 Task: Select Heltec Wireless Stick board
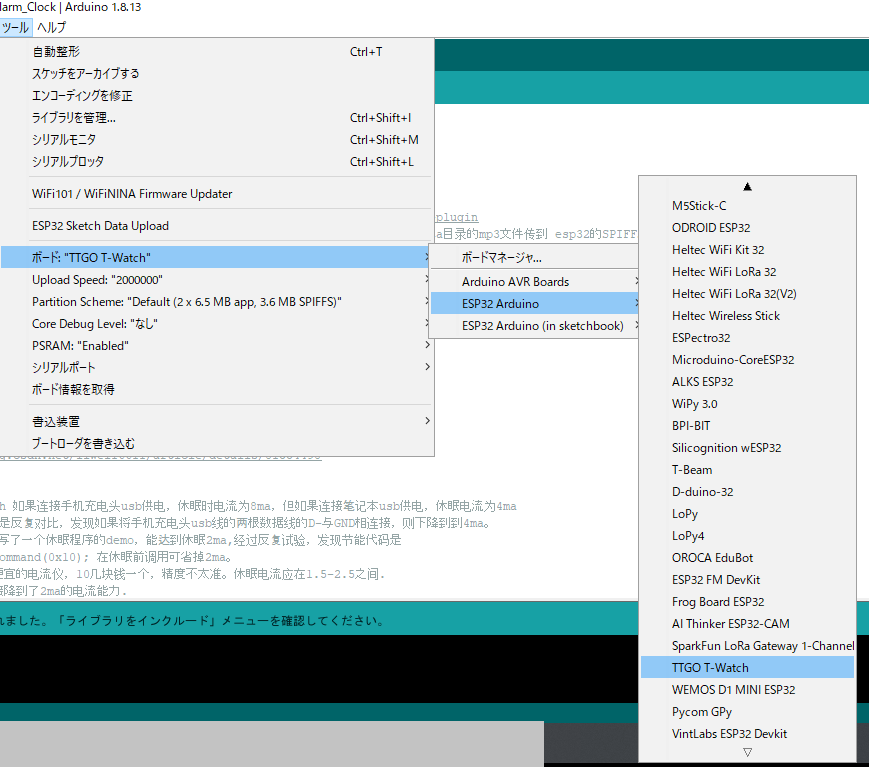(x=747, y=316)
